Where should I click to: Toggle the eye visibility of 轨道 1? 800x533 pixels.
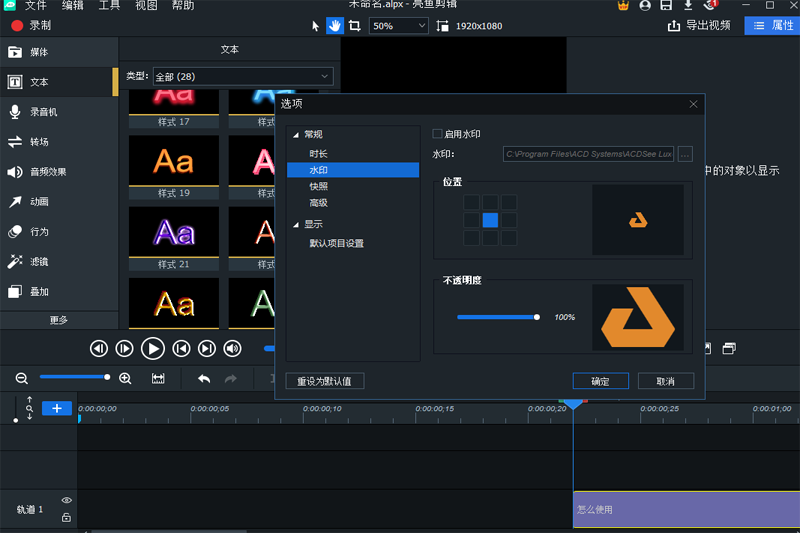pos(66,500)
